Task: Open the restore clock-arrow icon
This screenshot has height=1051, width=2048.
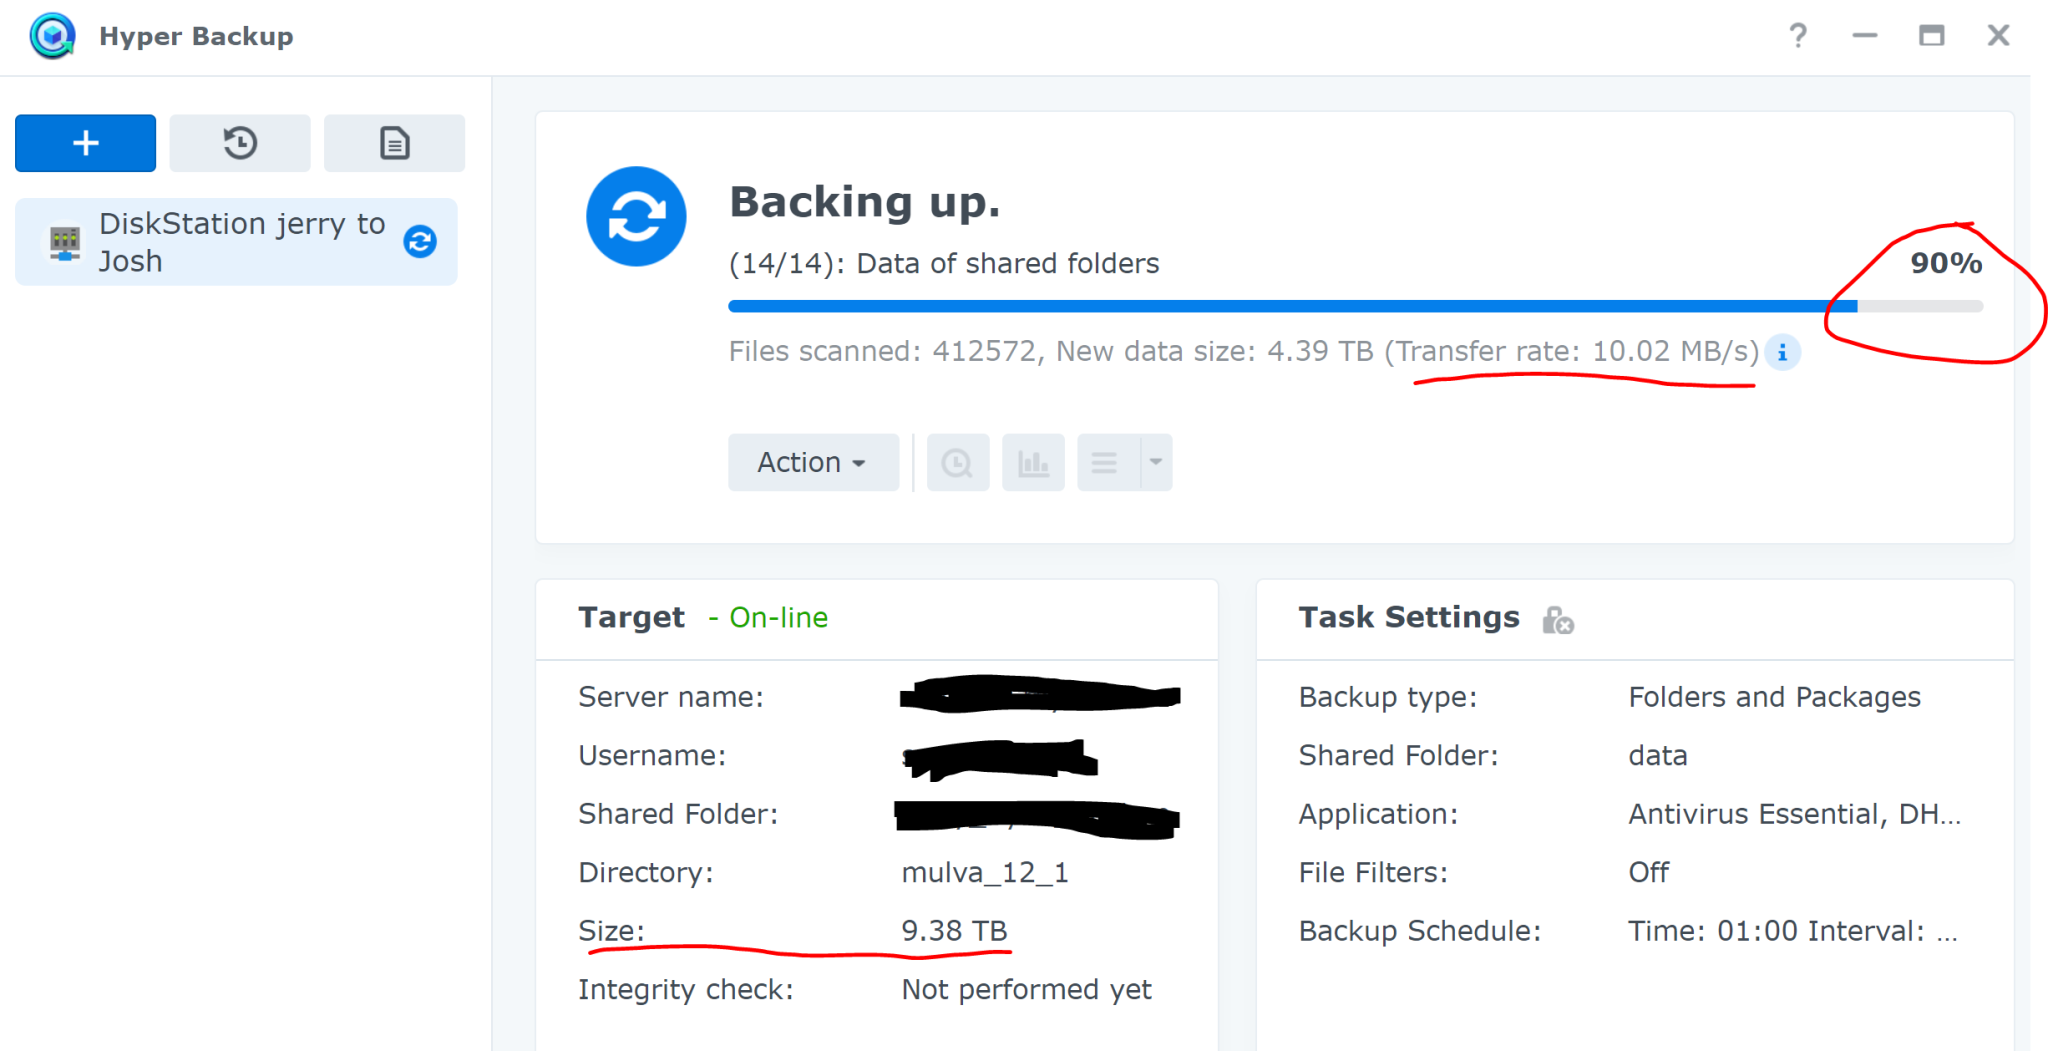Action: (240, 143)
